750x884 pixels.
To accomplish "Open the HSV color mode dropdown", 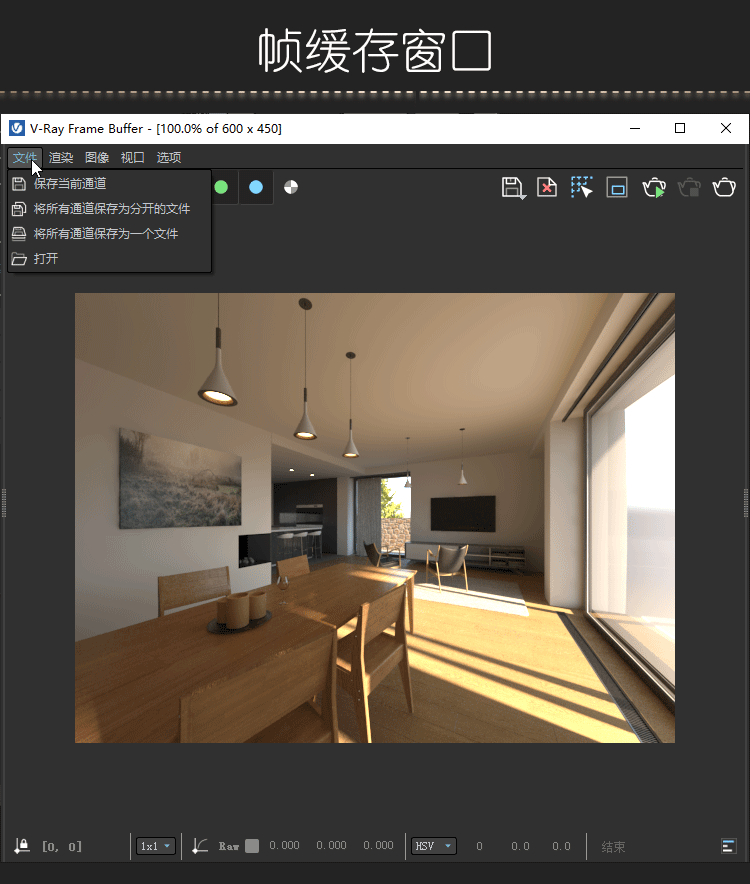I will pos(433,846).
